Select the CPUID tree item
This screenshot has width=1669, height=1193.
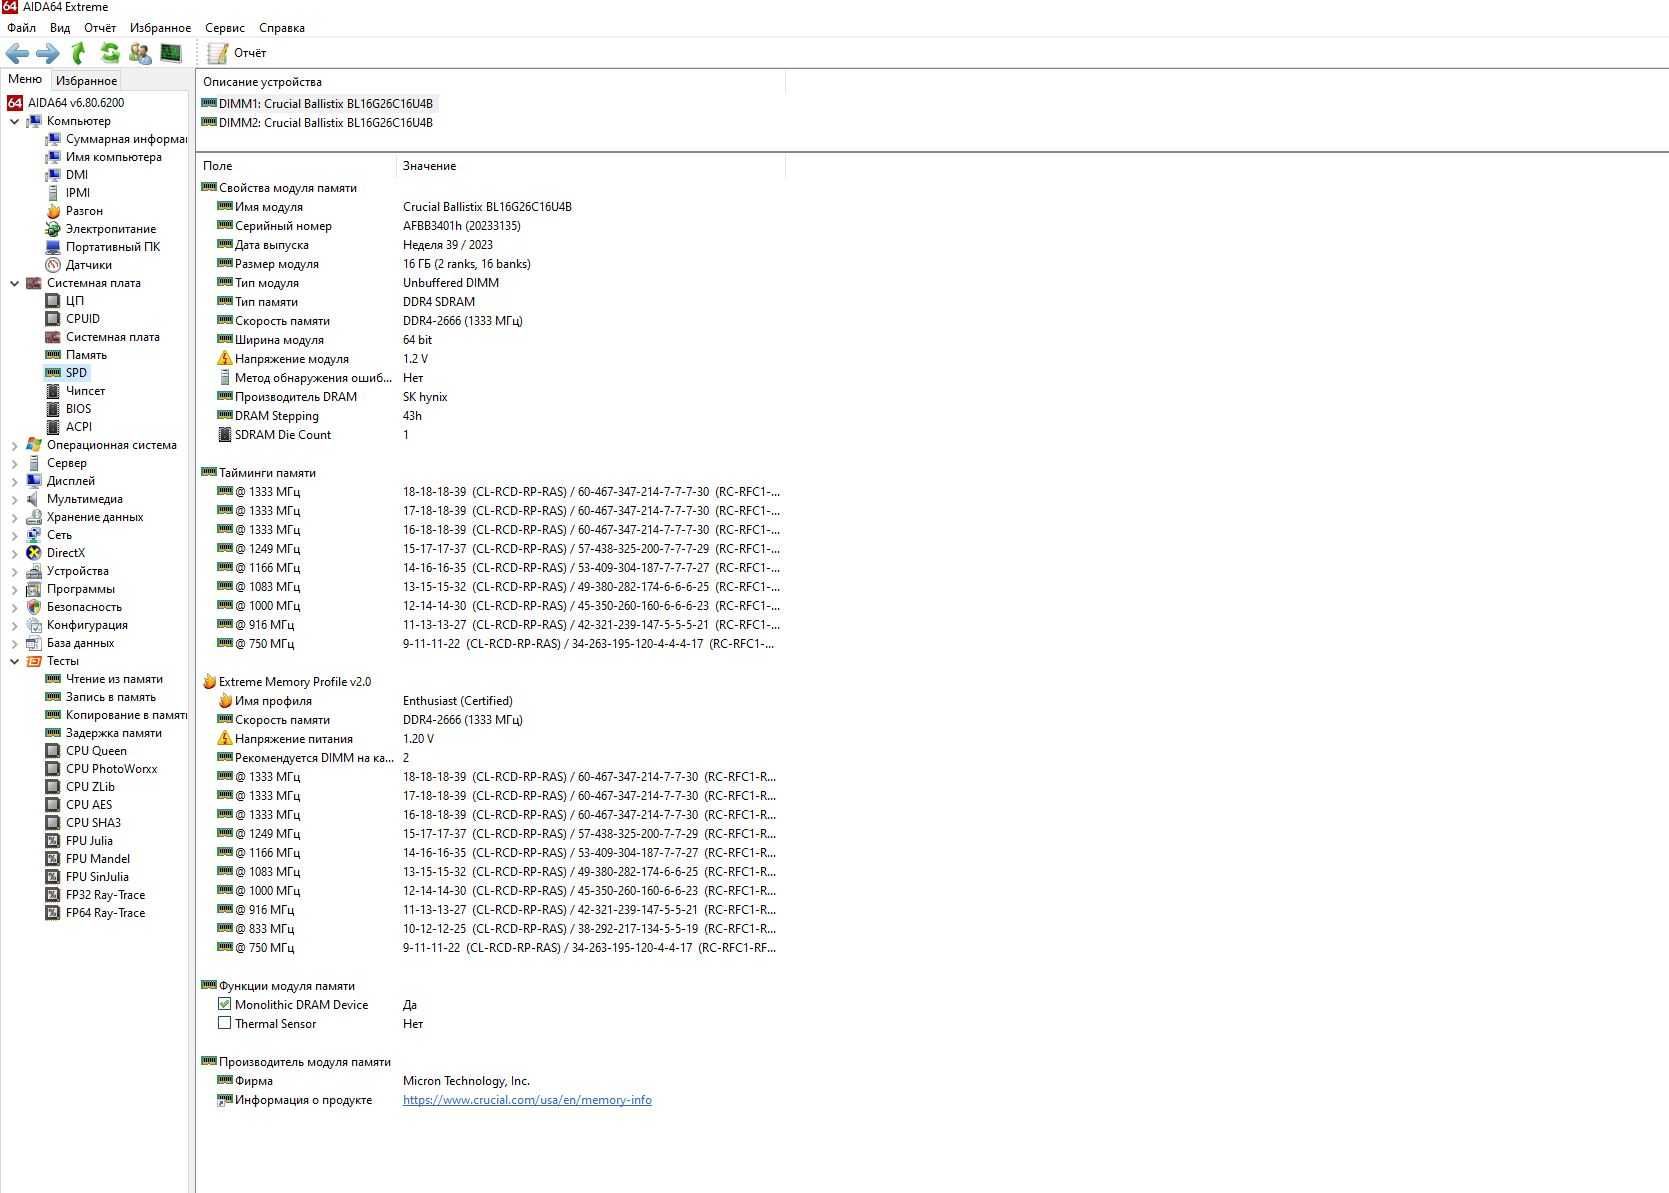pos(73,319)
